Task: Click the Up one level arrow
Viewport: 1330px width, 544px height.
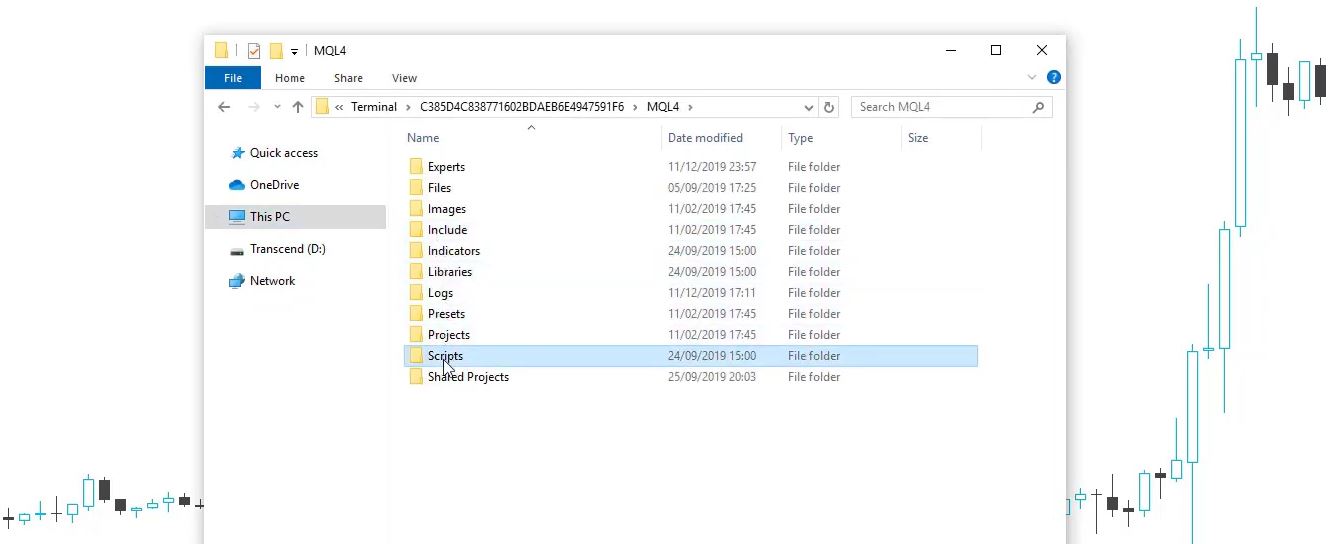Action: (298, 107)
